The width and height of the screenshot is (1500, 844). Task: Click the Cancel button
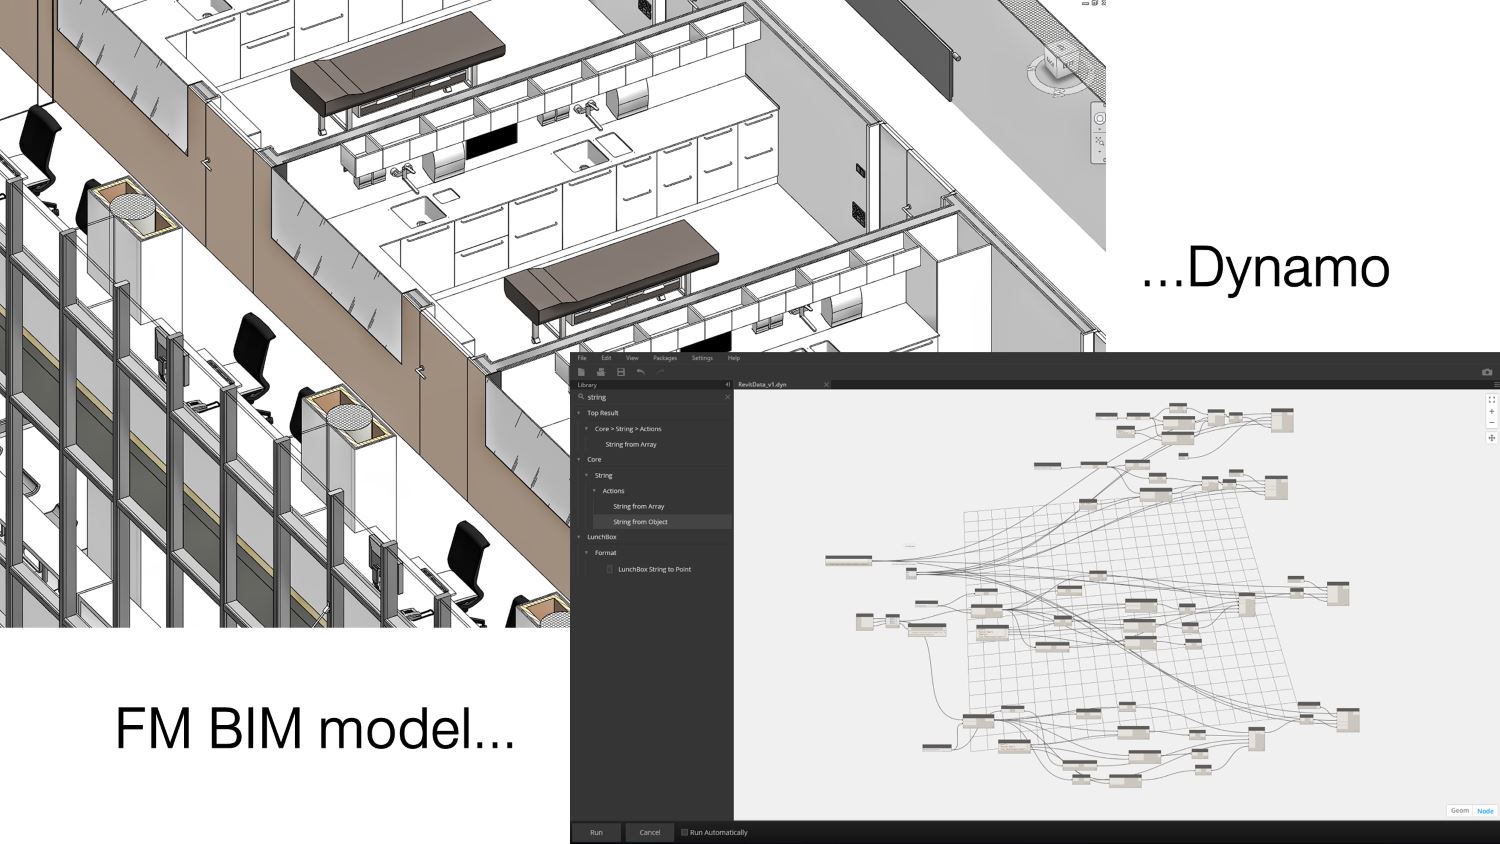(650, 832)
